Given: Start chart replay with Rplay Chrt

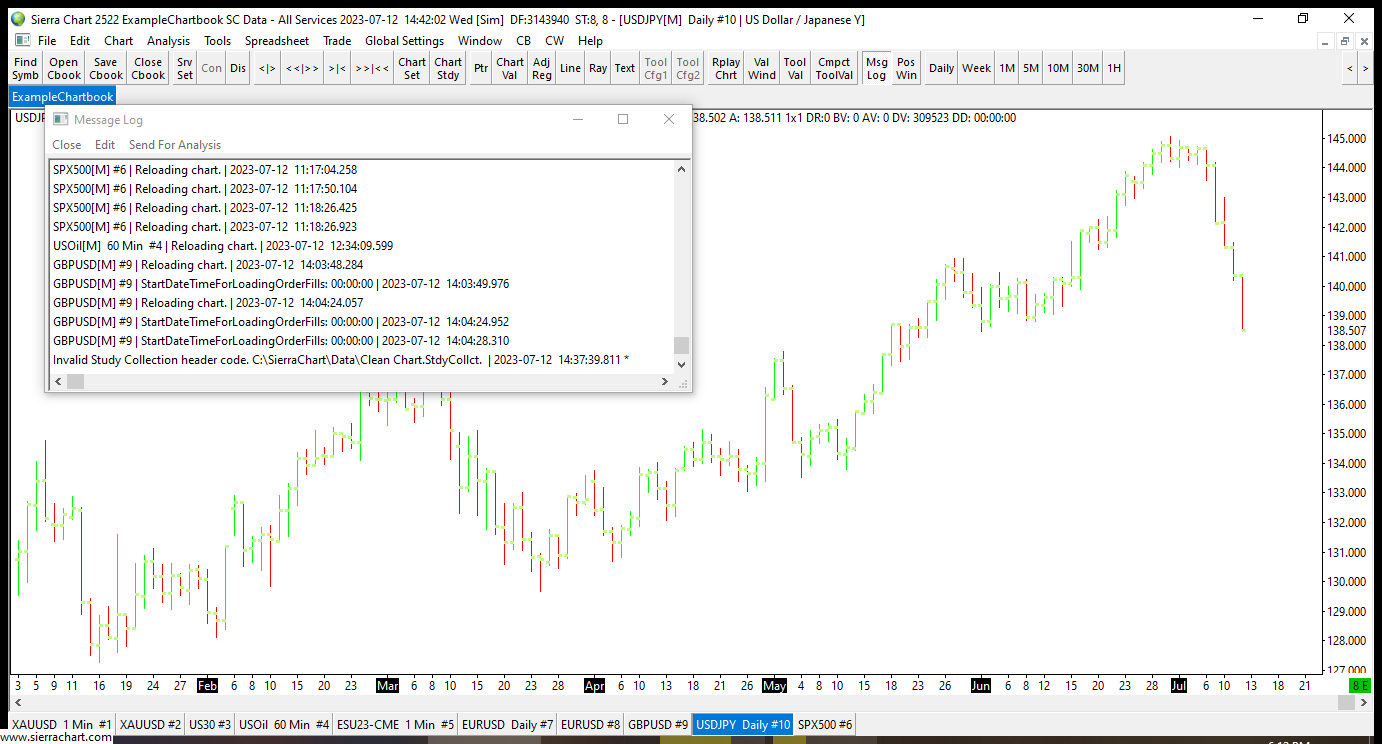Looking at the screenshot, I should pos(726,68).
